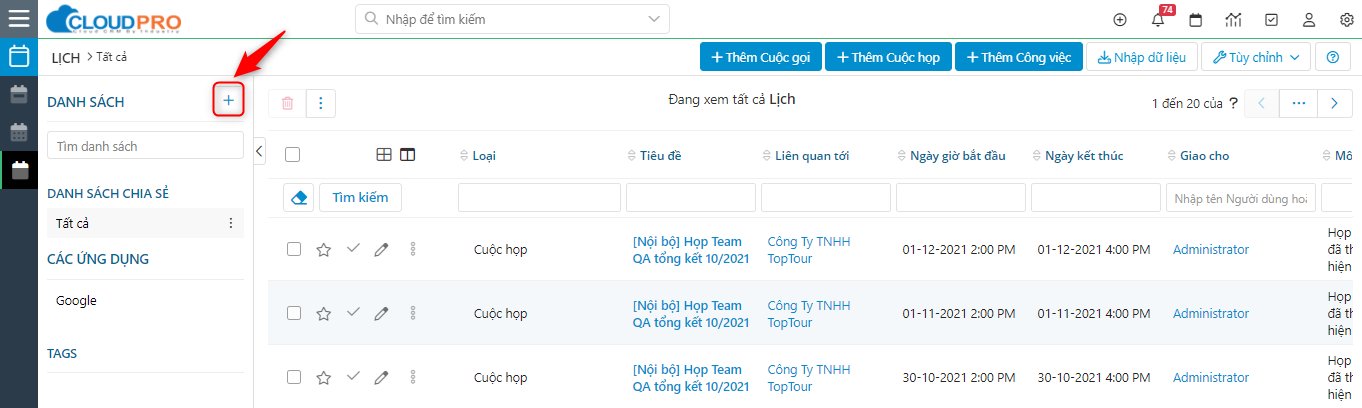Open the settings gear icon
The image size is (1362, 408).
pos(1346,20)
